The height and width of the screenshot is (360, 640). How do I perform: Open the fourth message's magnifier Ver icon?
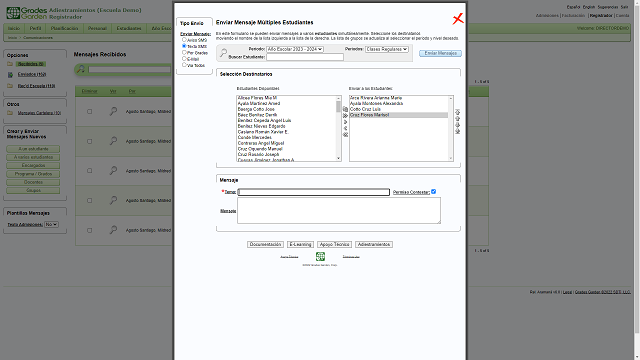point(113,200)
